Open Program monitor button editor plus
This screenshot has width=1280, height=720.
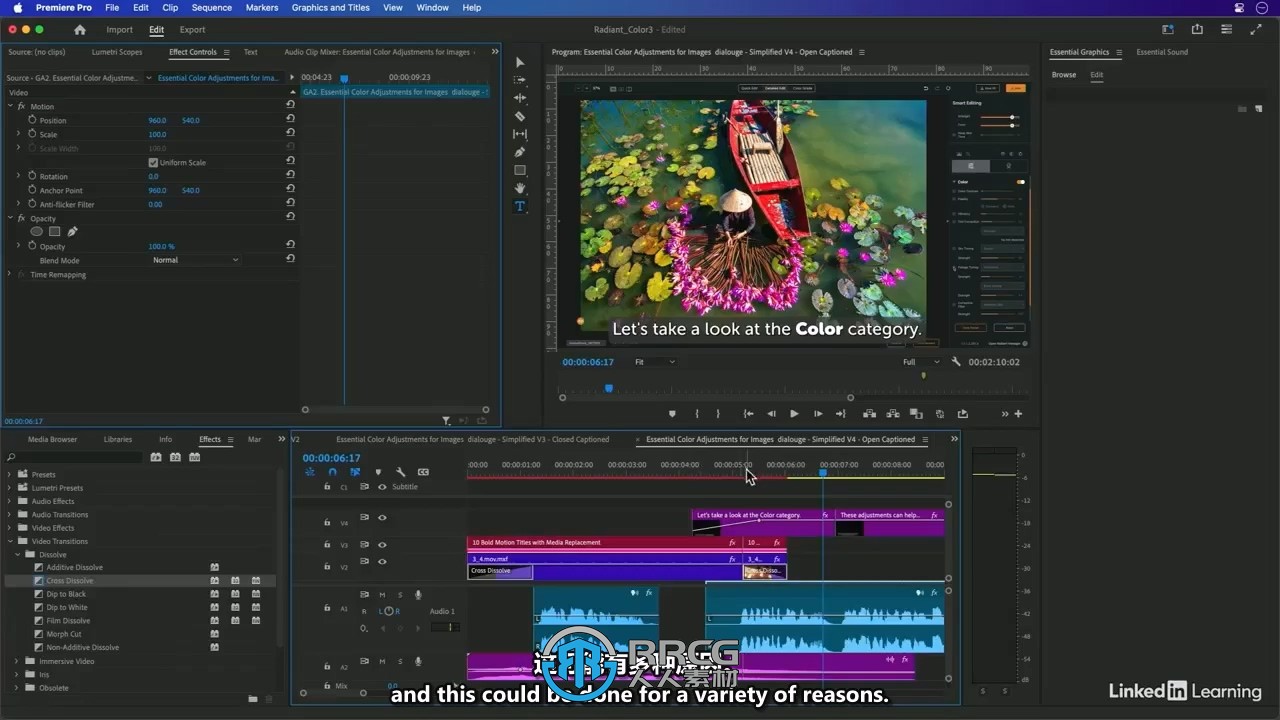pyautogui.click(x=1018, y=414)
